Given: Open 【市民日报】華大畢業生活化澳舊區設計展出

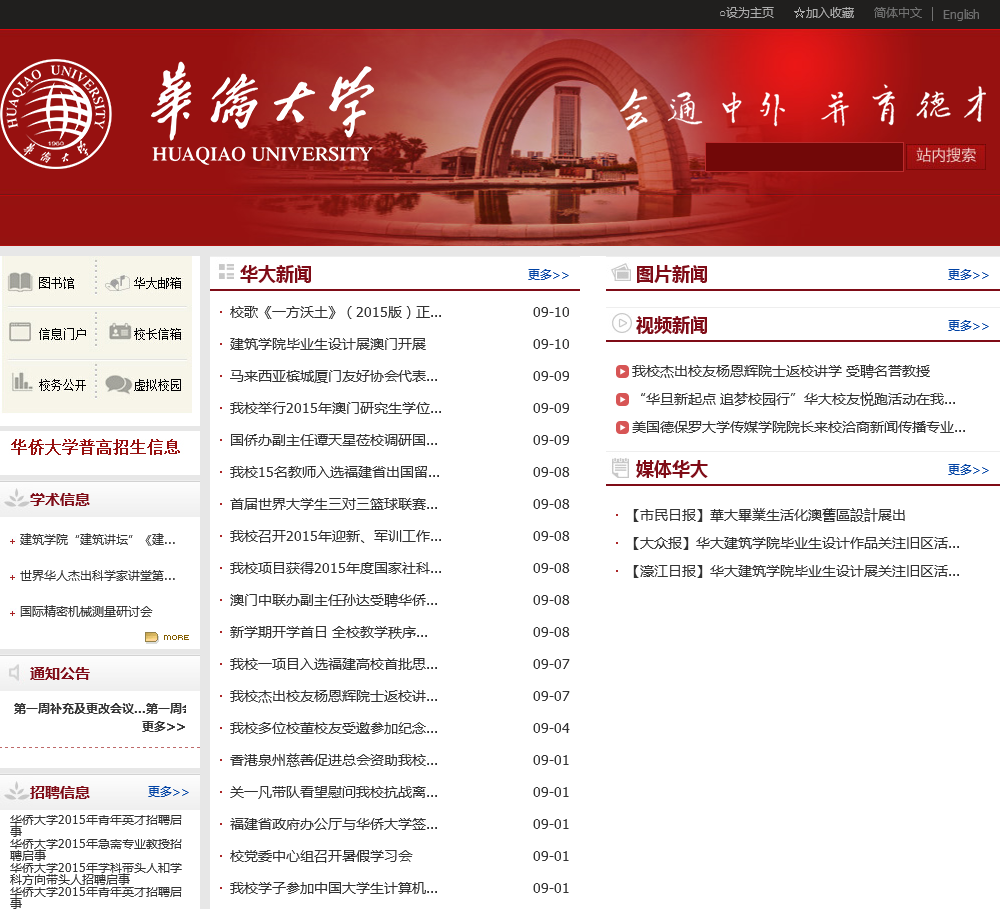Looking at the screenshot, I should pos(766,515).
